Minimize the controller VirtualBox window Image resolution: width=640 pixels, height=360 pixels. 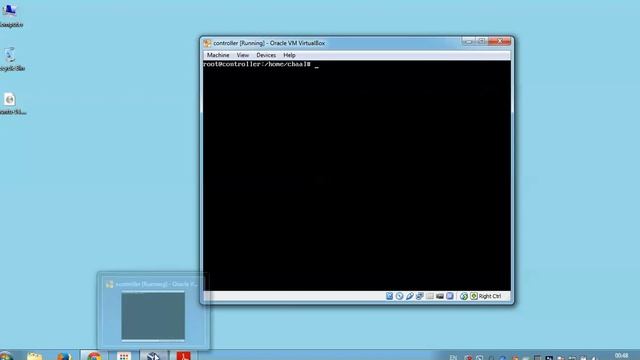pos(469,41)
